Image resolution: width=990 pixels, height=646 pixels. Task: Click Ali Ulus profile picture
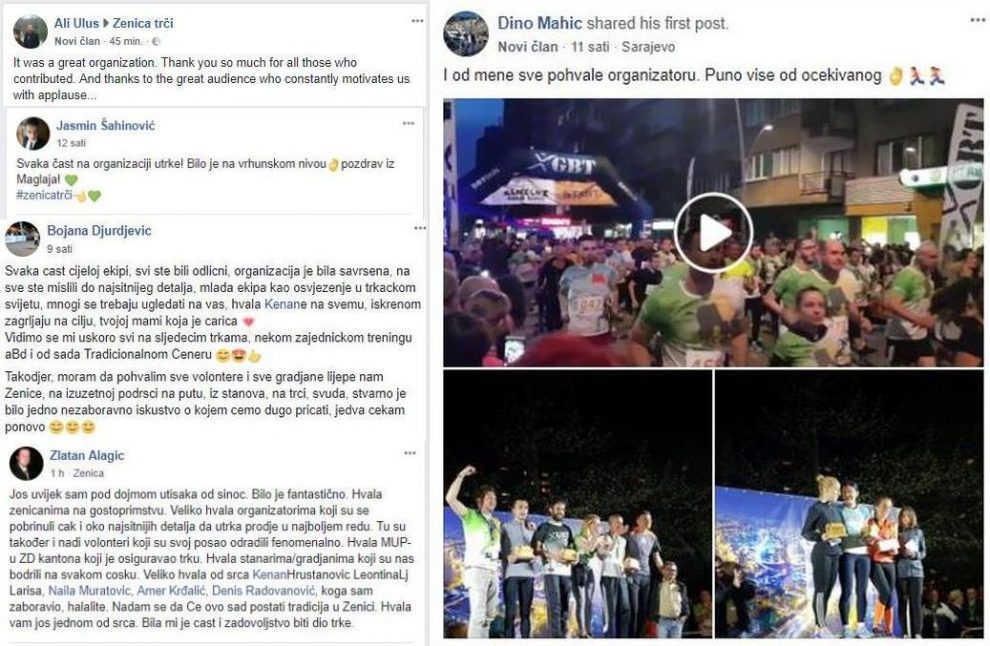tap(30, 32)
